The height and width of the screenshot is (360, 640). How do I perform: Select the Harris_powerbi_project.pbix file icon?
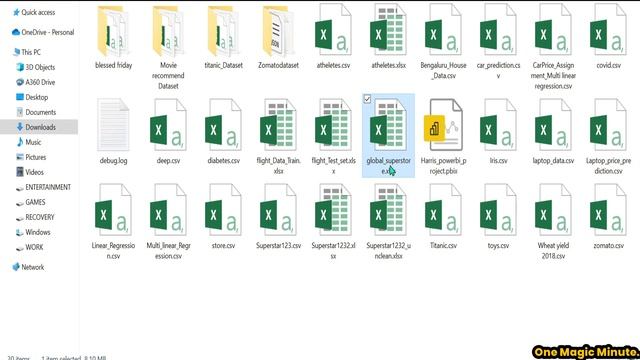(x=443, y=124)
